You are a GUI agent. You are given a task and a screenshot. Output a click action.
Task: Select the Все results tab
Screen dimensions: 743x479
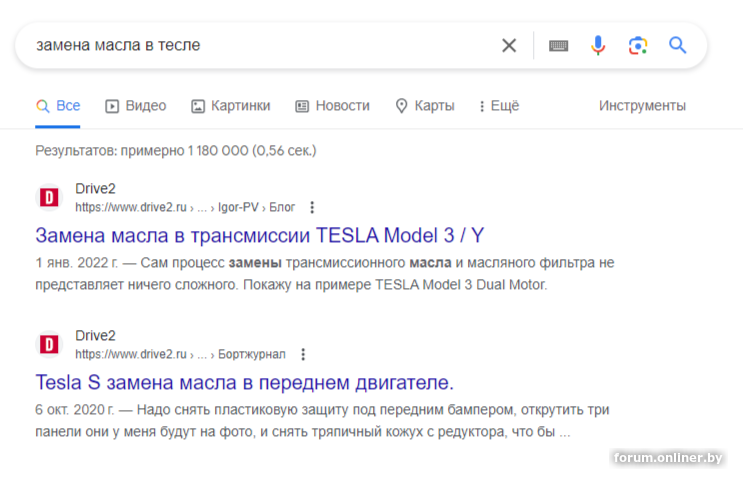point(58,106)
